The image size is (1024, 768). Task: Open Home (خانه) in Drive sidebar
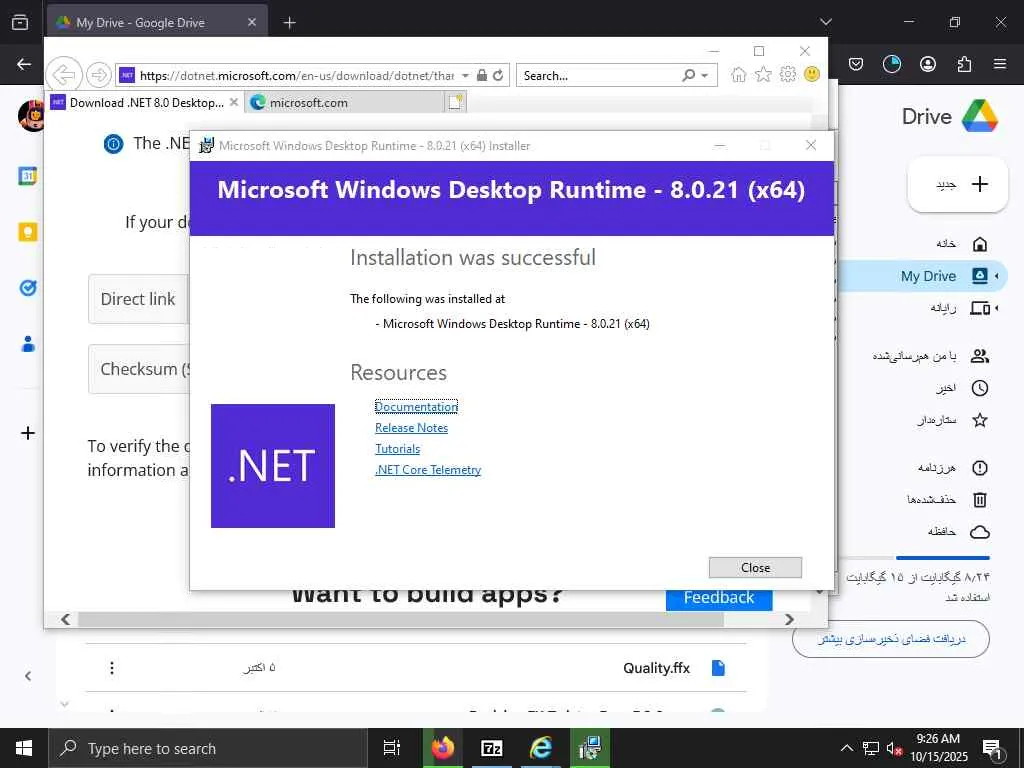click(962, 244)
